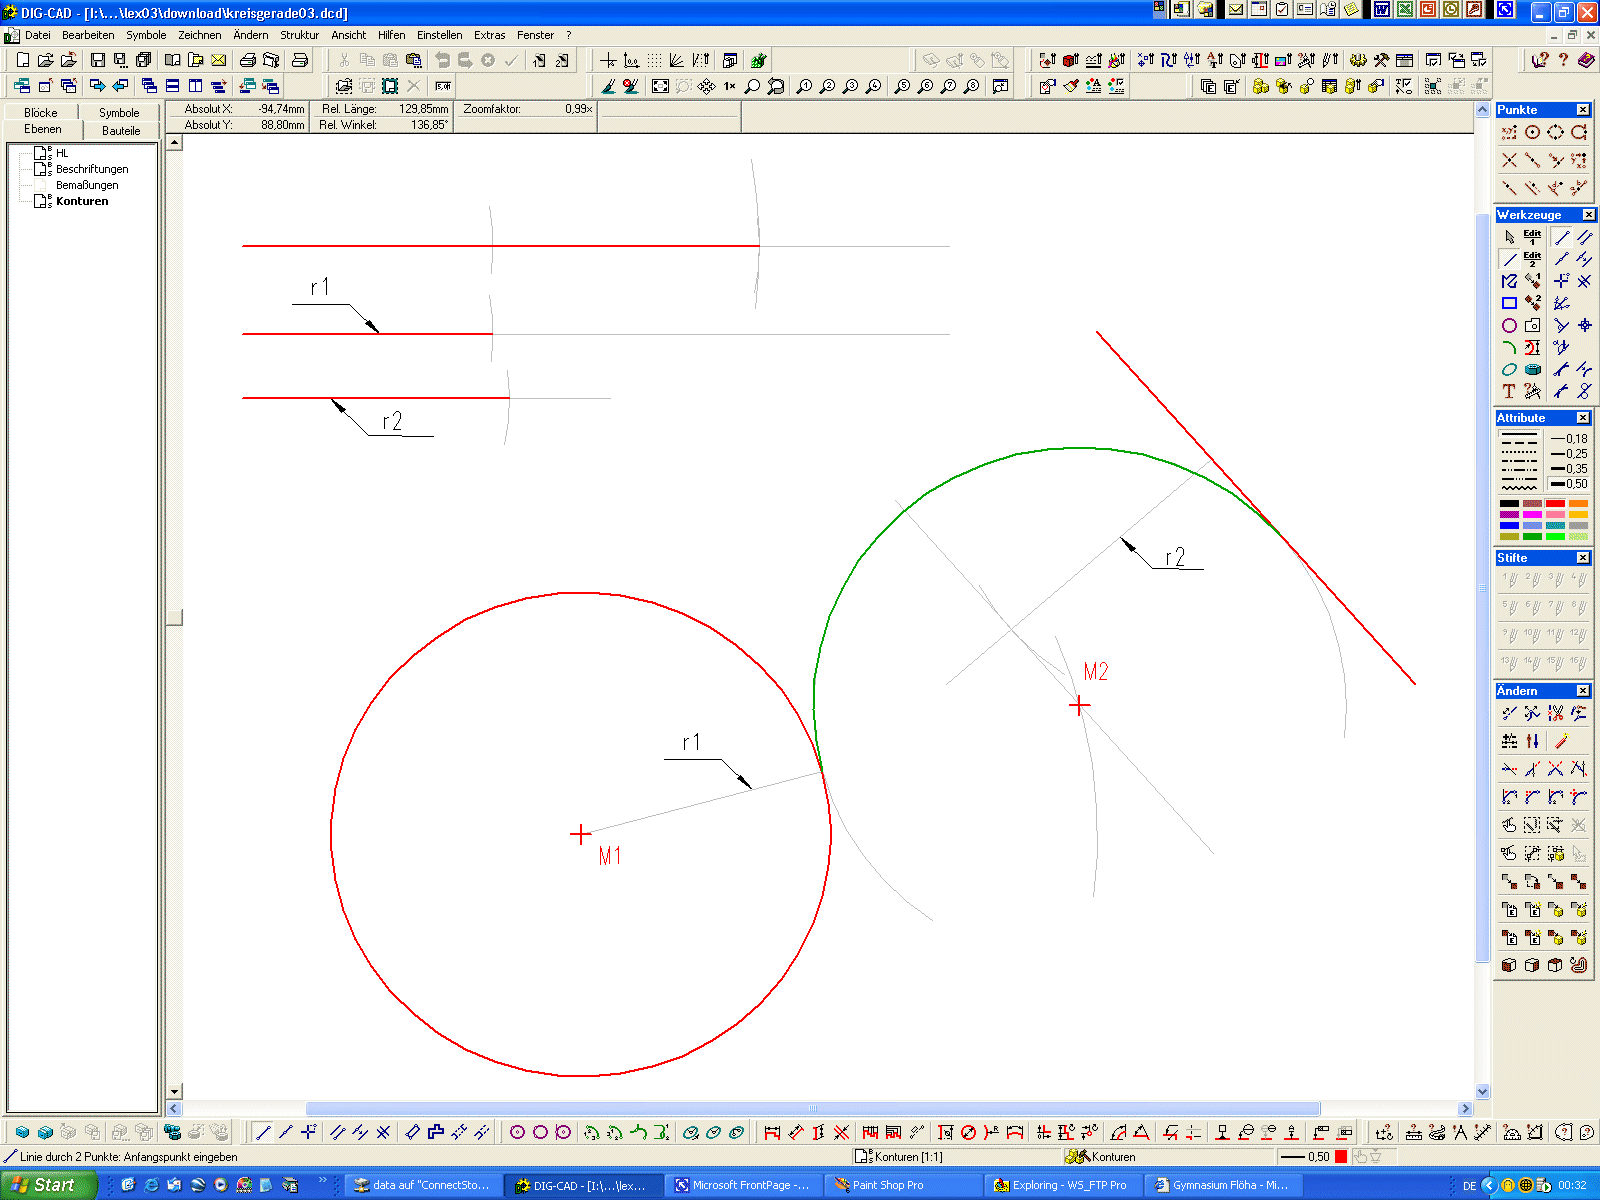This screenshot has height=1200, width=1600.
Task: Pick the text tool (T)
Action: [x=1509, y=391]
